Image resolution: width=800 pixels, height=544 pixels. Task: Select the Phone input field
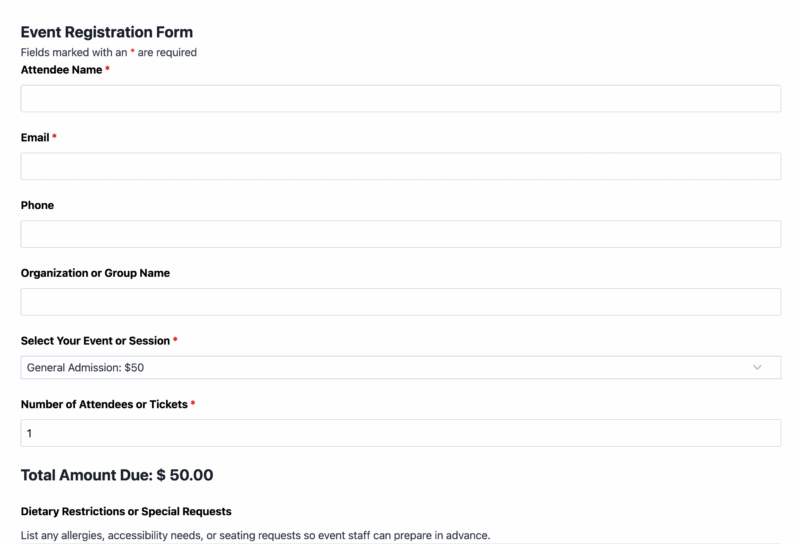point(401,234)
